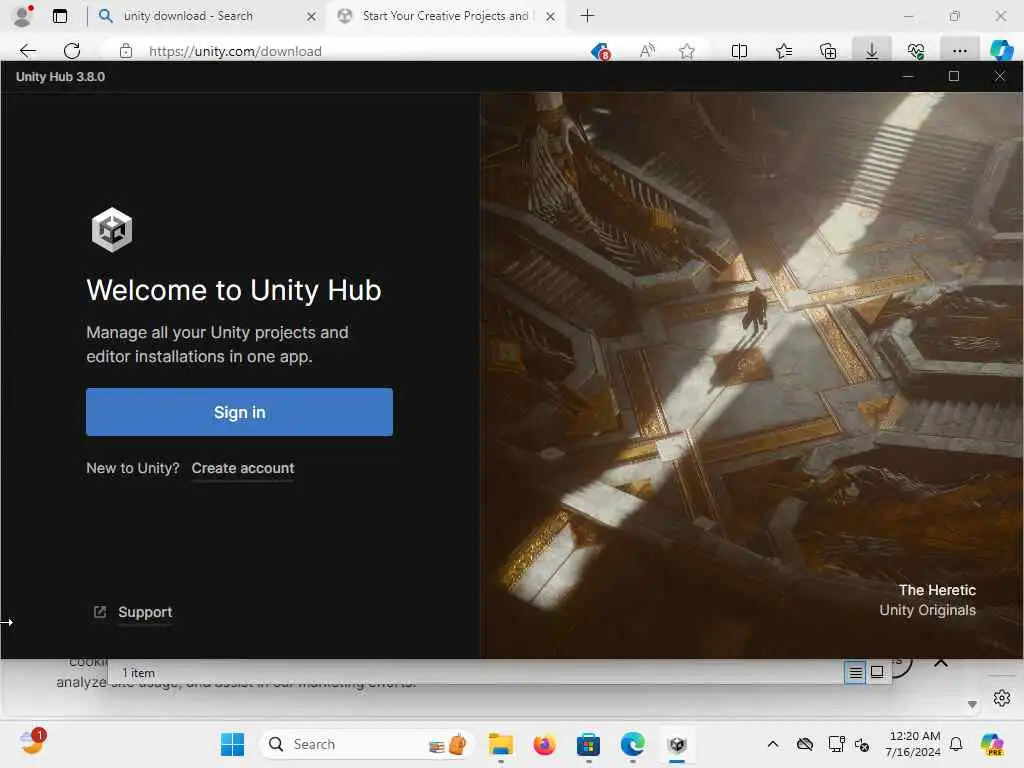The image size is (1024, 768).
Task: Click the Unity cube logo icon
Action: [x=112, y=230]
